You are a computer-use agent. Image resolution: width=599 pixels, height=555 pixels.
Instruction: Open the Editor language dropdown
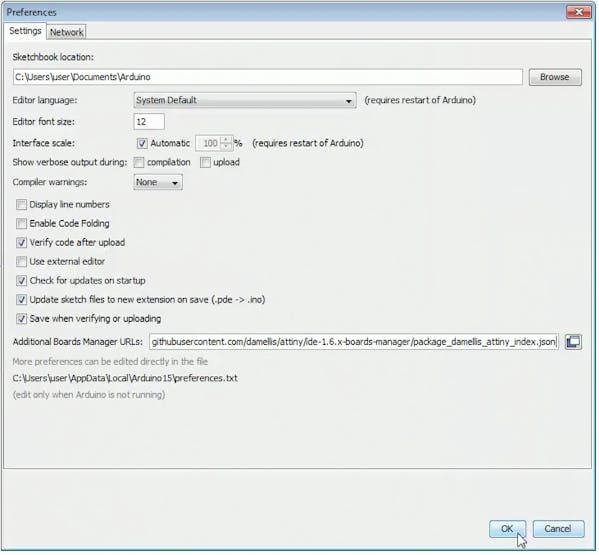pyautogui.click(x=245, y=100)
